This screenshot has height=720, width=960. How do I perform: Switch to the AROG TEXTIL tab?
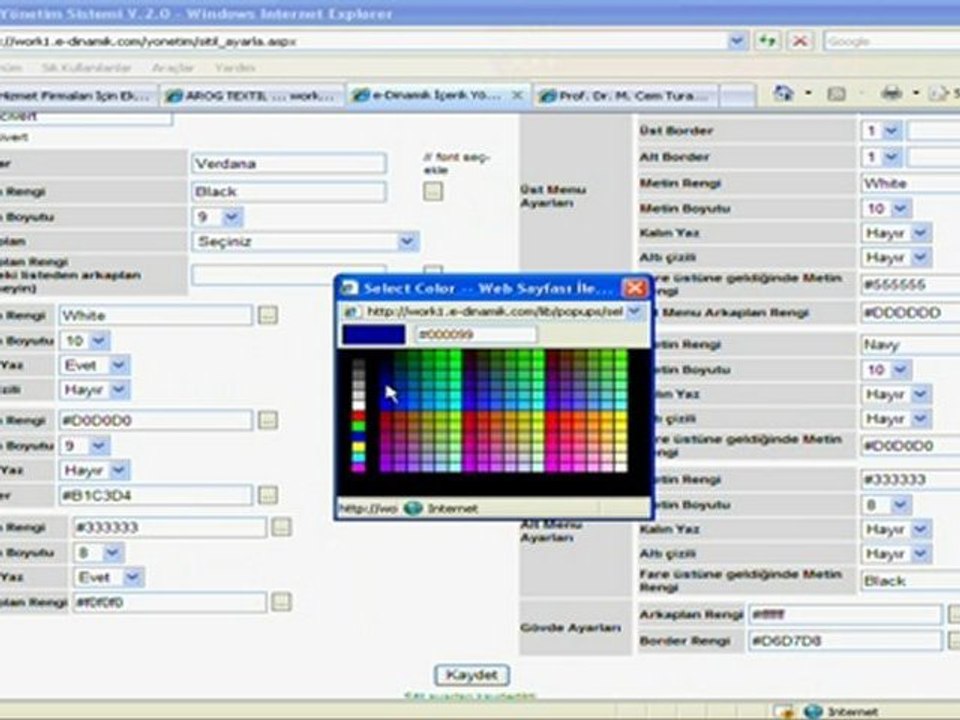(x=253, y=96)
